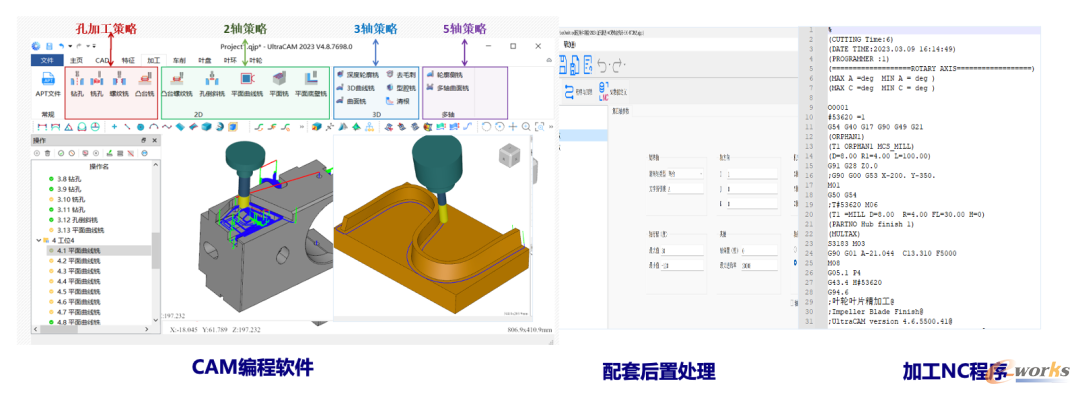Screen dimensions: 1080x394
Task: Click the circle drawing tool icon
Action: coord(141,127)
